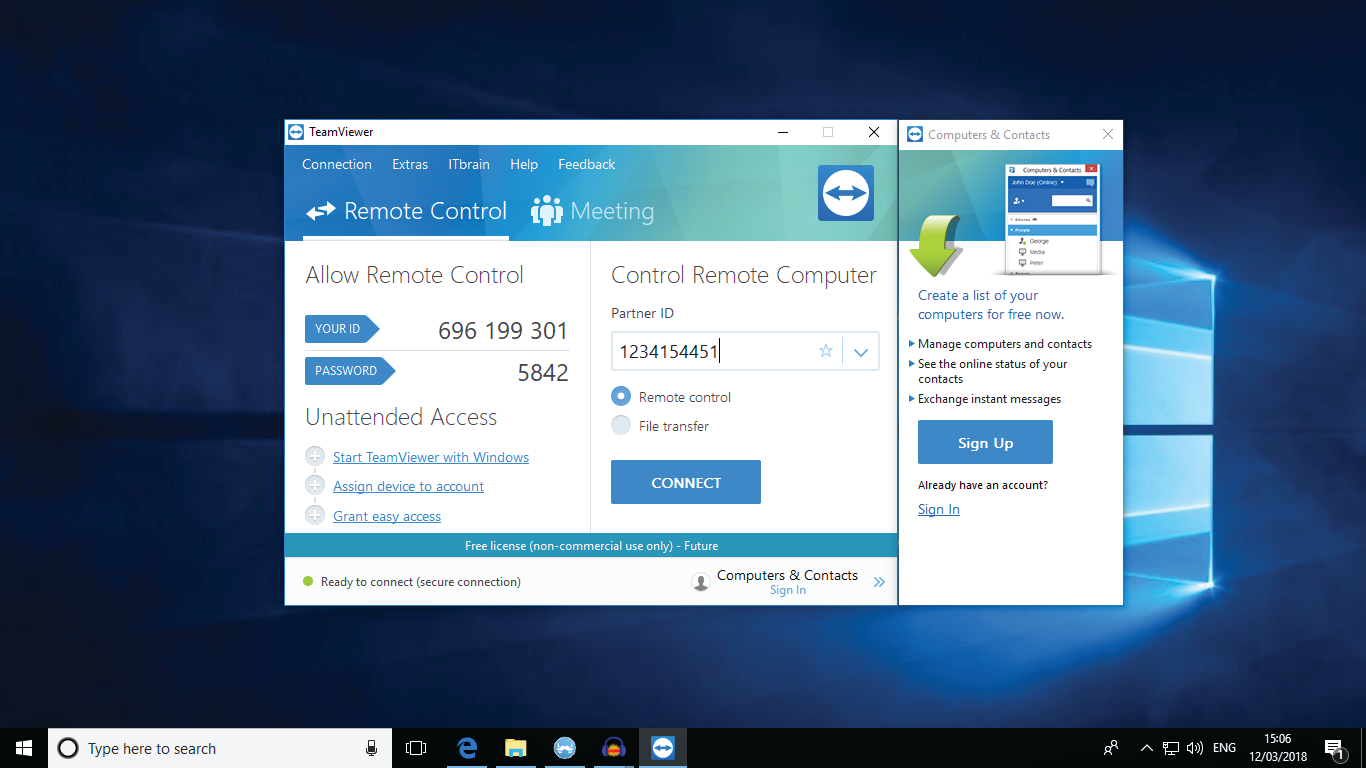
Task: Select the Remote control radio option
Action: (x=621, y=396)
